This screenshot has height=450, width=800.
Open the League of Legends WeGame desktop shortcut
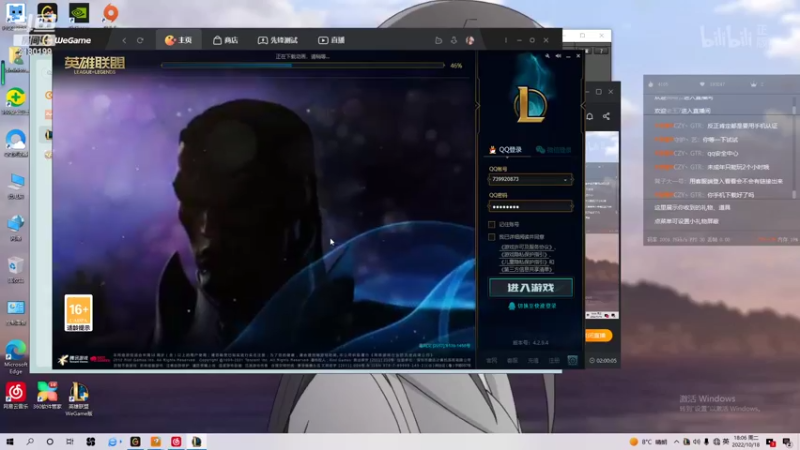[79, 399]
